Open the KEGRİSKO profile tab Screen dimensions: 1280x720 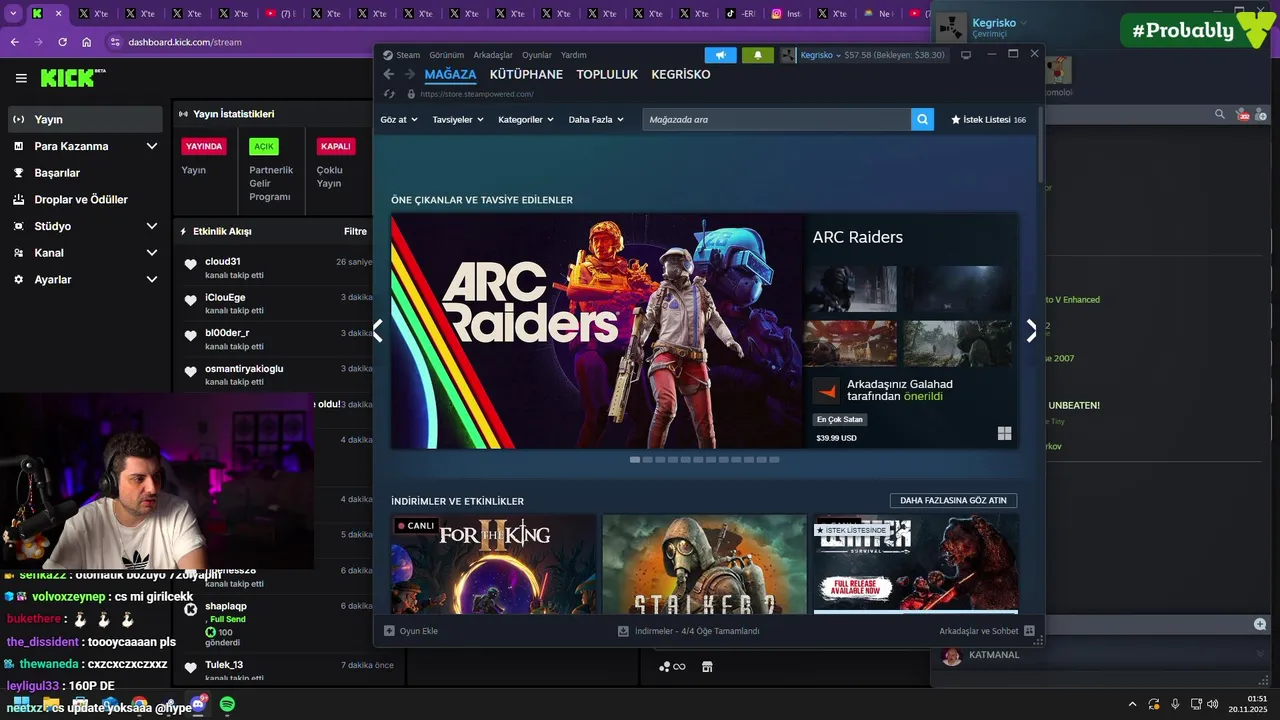click(681, 74)
